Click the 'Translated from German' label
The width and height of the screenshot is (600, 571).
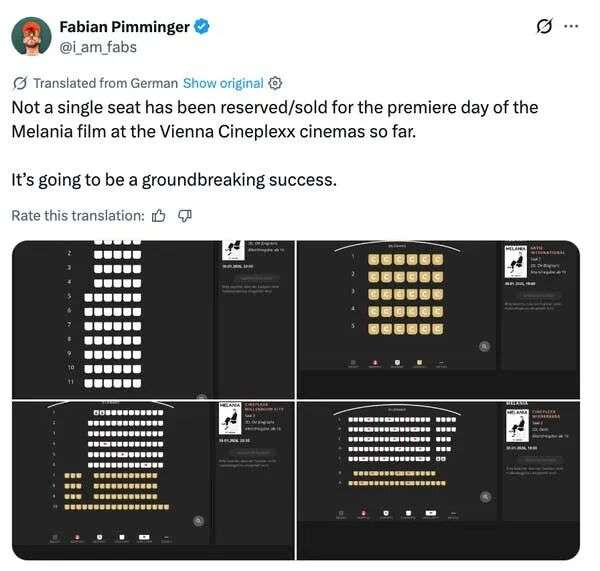point(105,83)
